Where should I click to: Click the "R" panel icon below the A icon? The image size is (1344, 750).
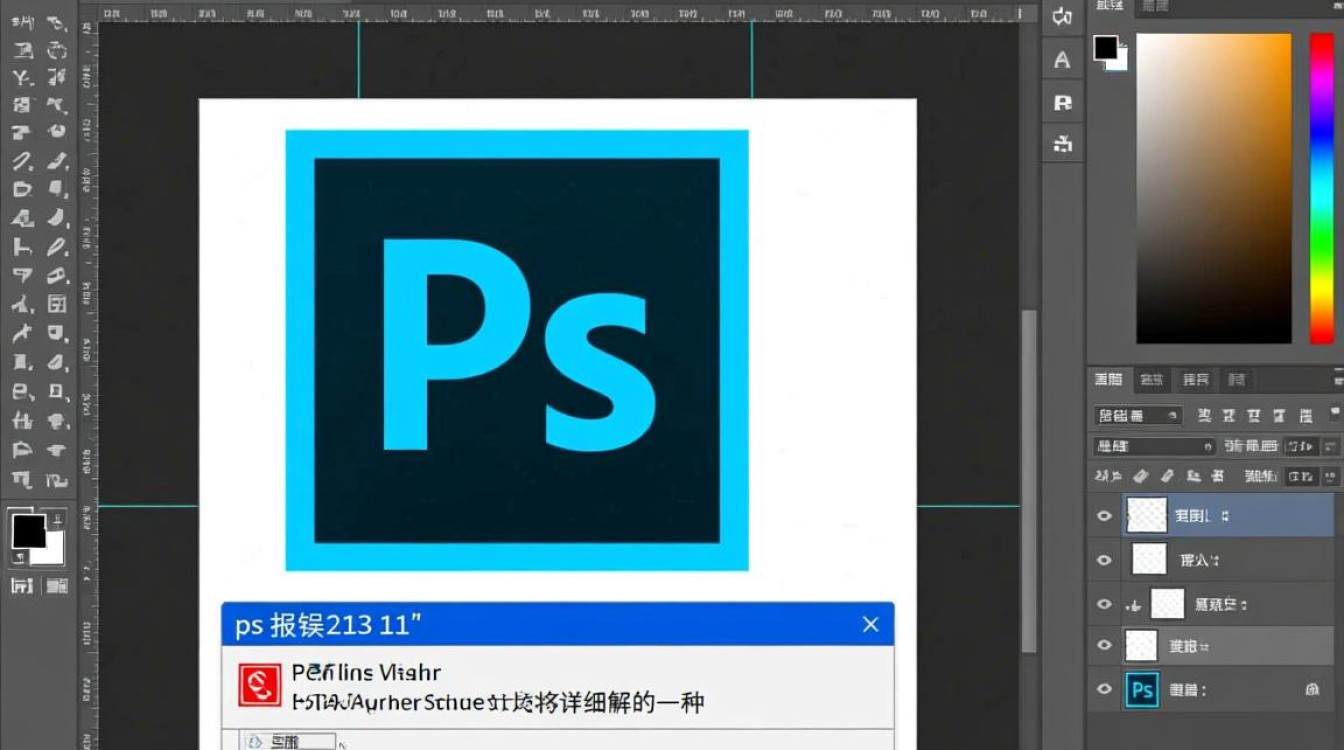point(1062,103)
